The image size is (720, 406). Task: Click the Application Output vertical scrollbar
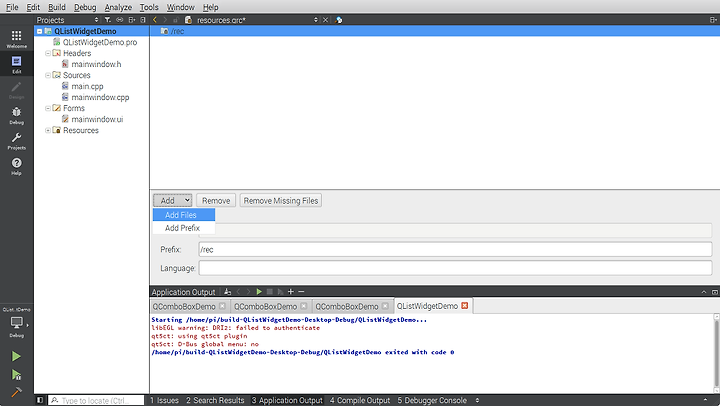coord(716,353)
